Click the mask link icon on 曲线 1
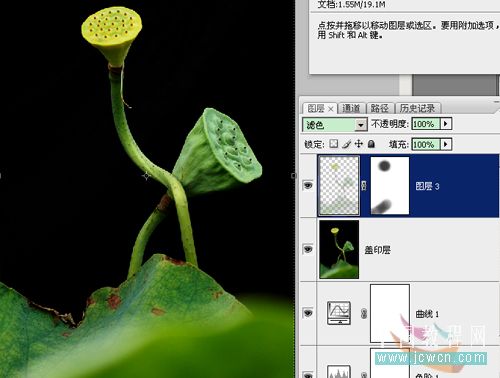Screen dimensions: 500x378 [364, 313]
